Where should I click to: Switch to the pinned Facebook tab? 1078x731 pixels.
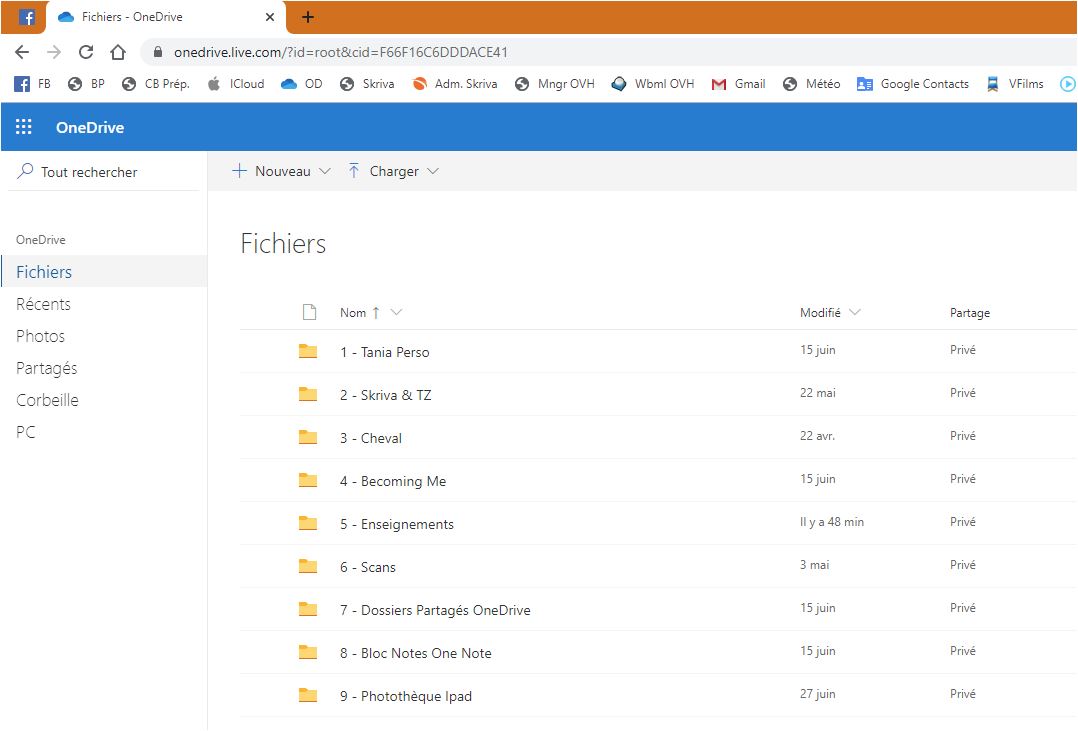click(26, 17)
